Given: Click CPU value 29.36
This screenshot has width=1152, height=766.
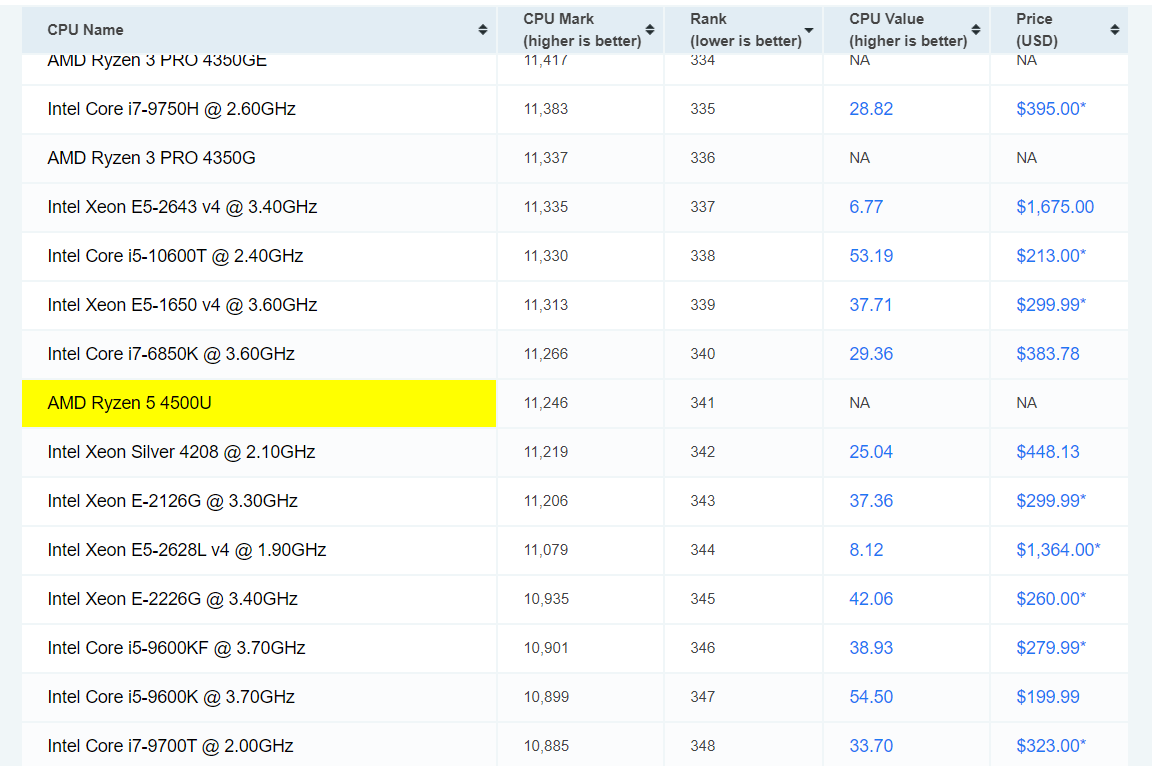Looking at the screenshot, I should 871,354.
